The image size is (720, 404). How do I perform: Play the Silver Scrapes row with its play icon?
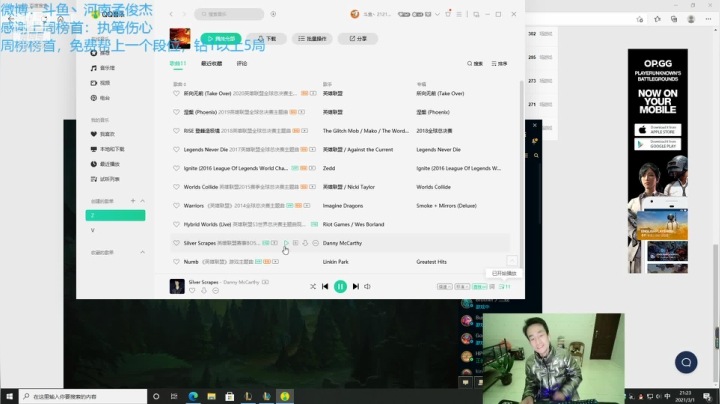point(286,243)
